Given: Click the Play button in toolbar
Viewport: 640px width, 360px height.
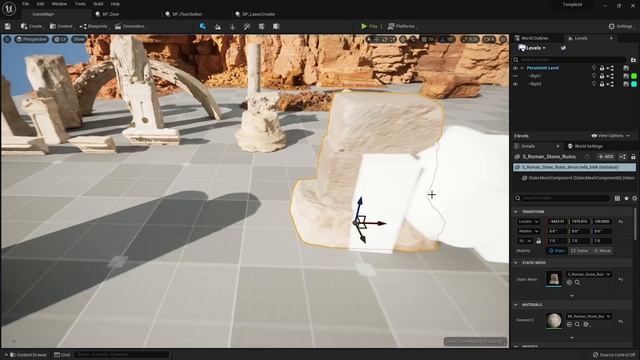Looking at the screenshot, I should point(369,26).
